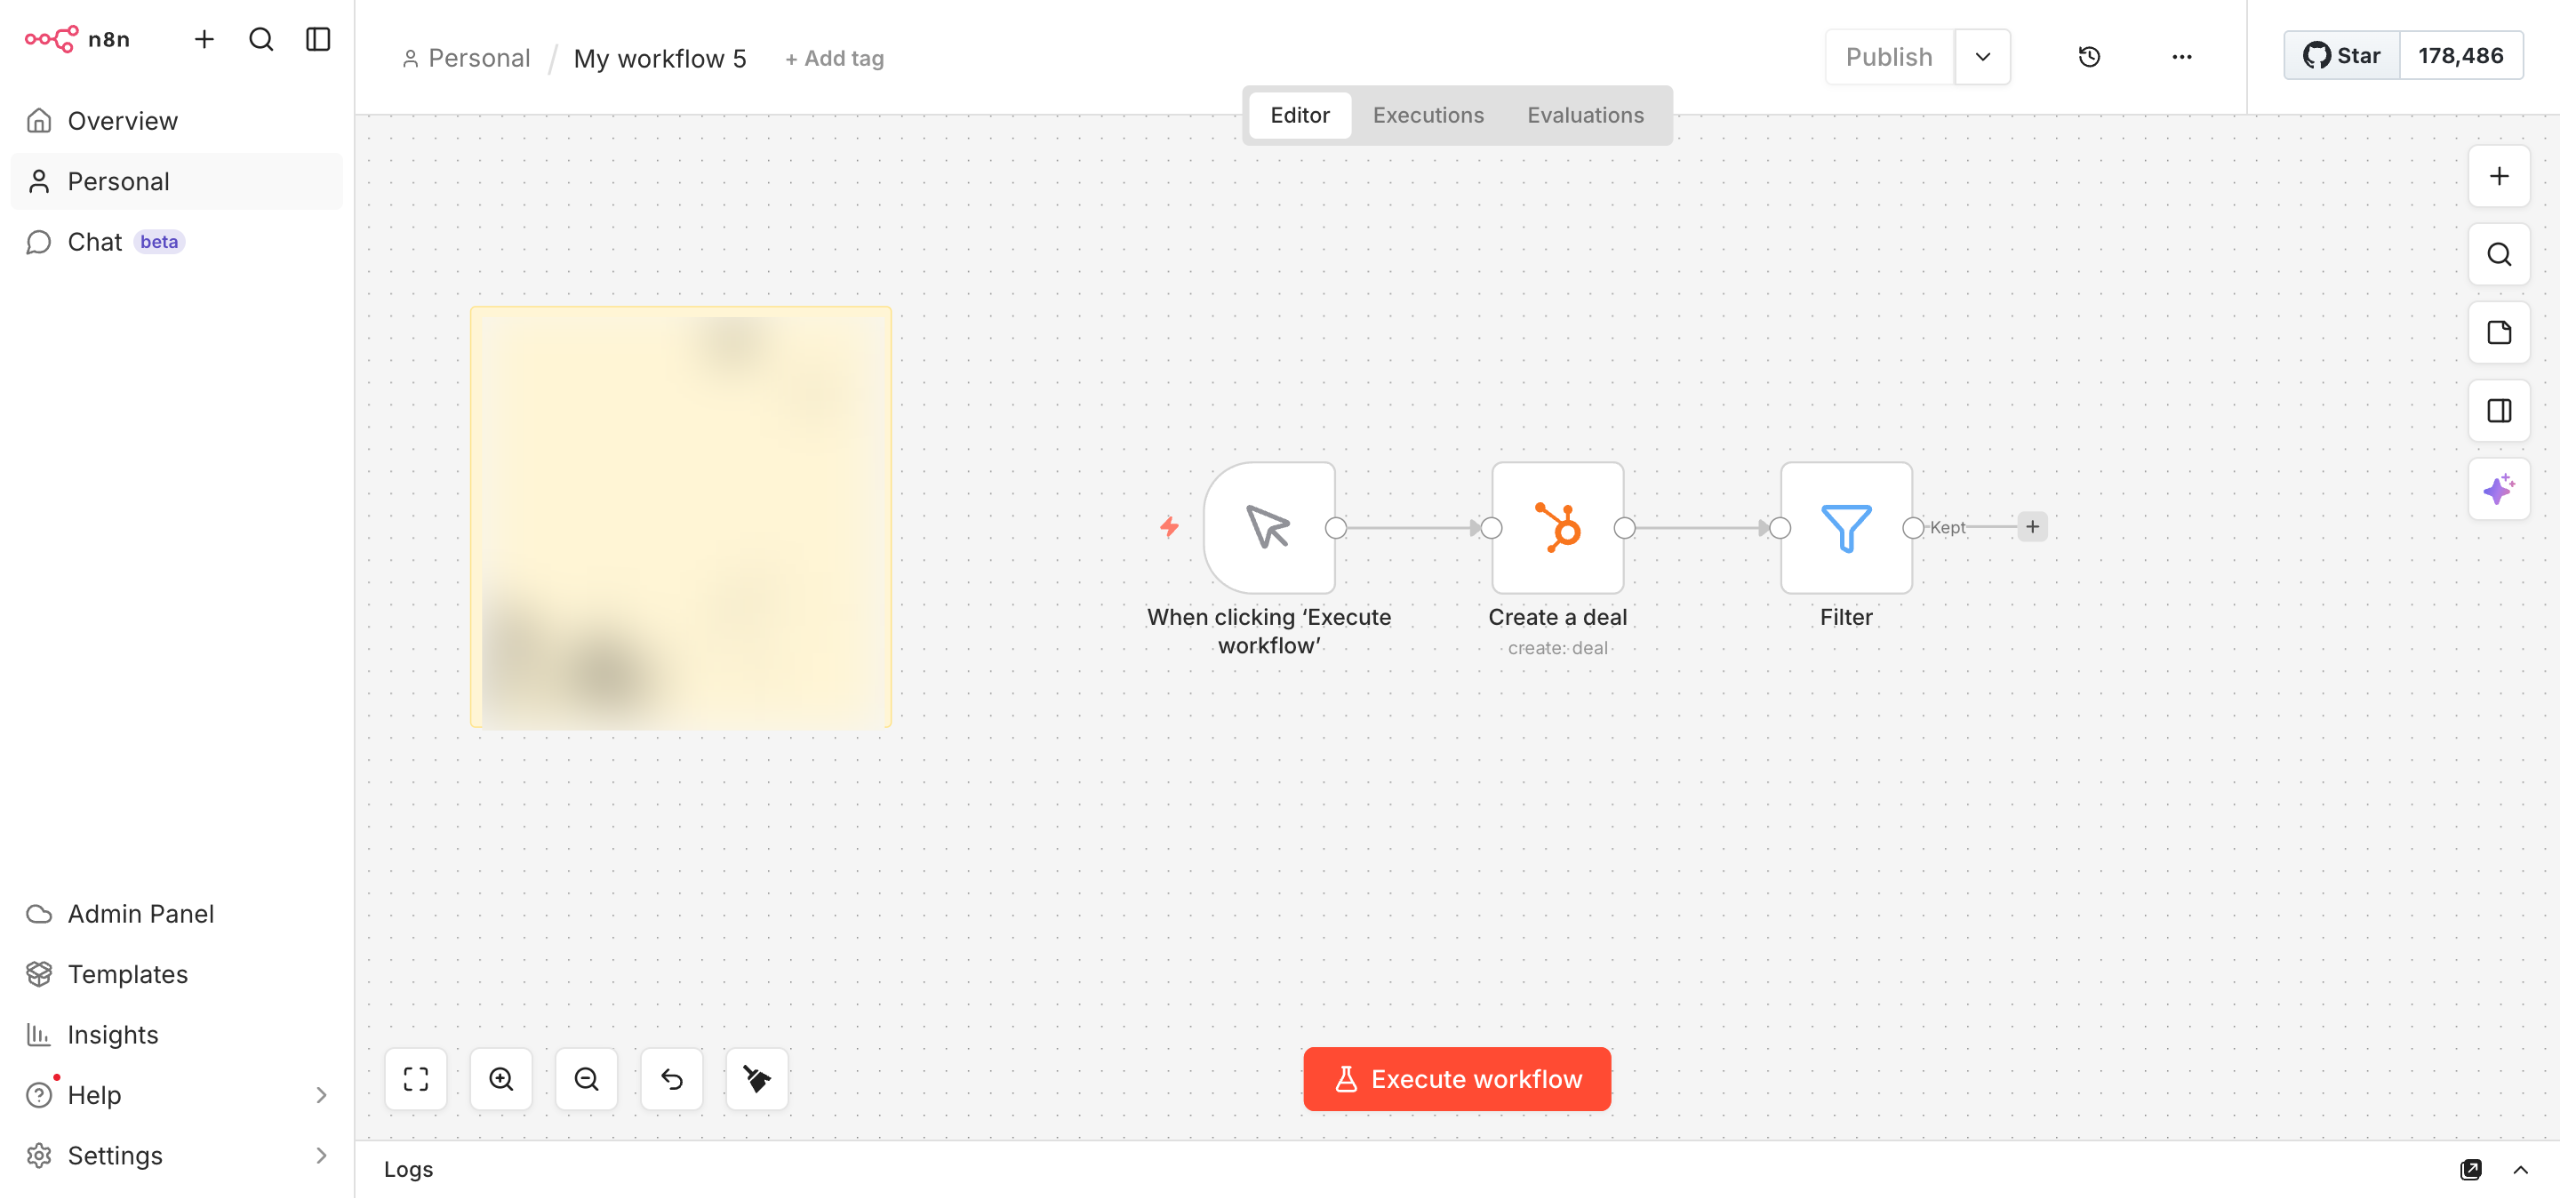Image resolution: width=2560 pixels, height=1198 pixels.
Task: Add a sticky note from the right panel
Action: point(2499,333)
